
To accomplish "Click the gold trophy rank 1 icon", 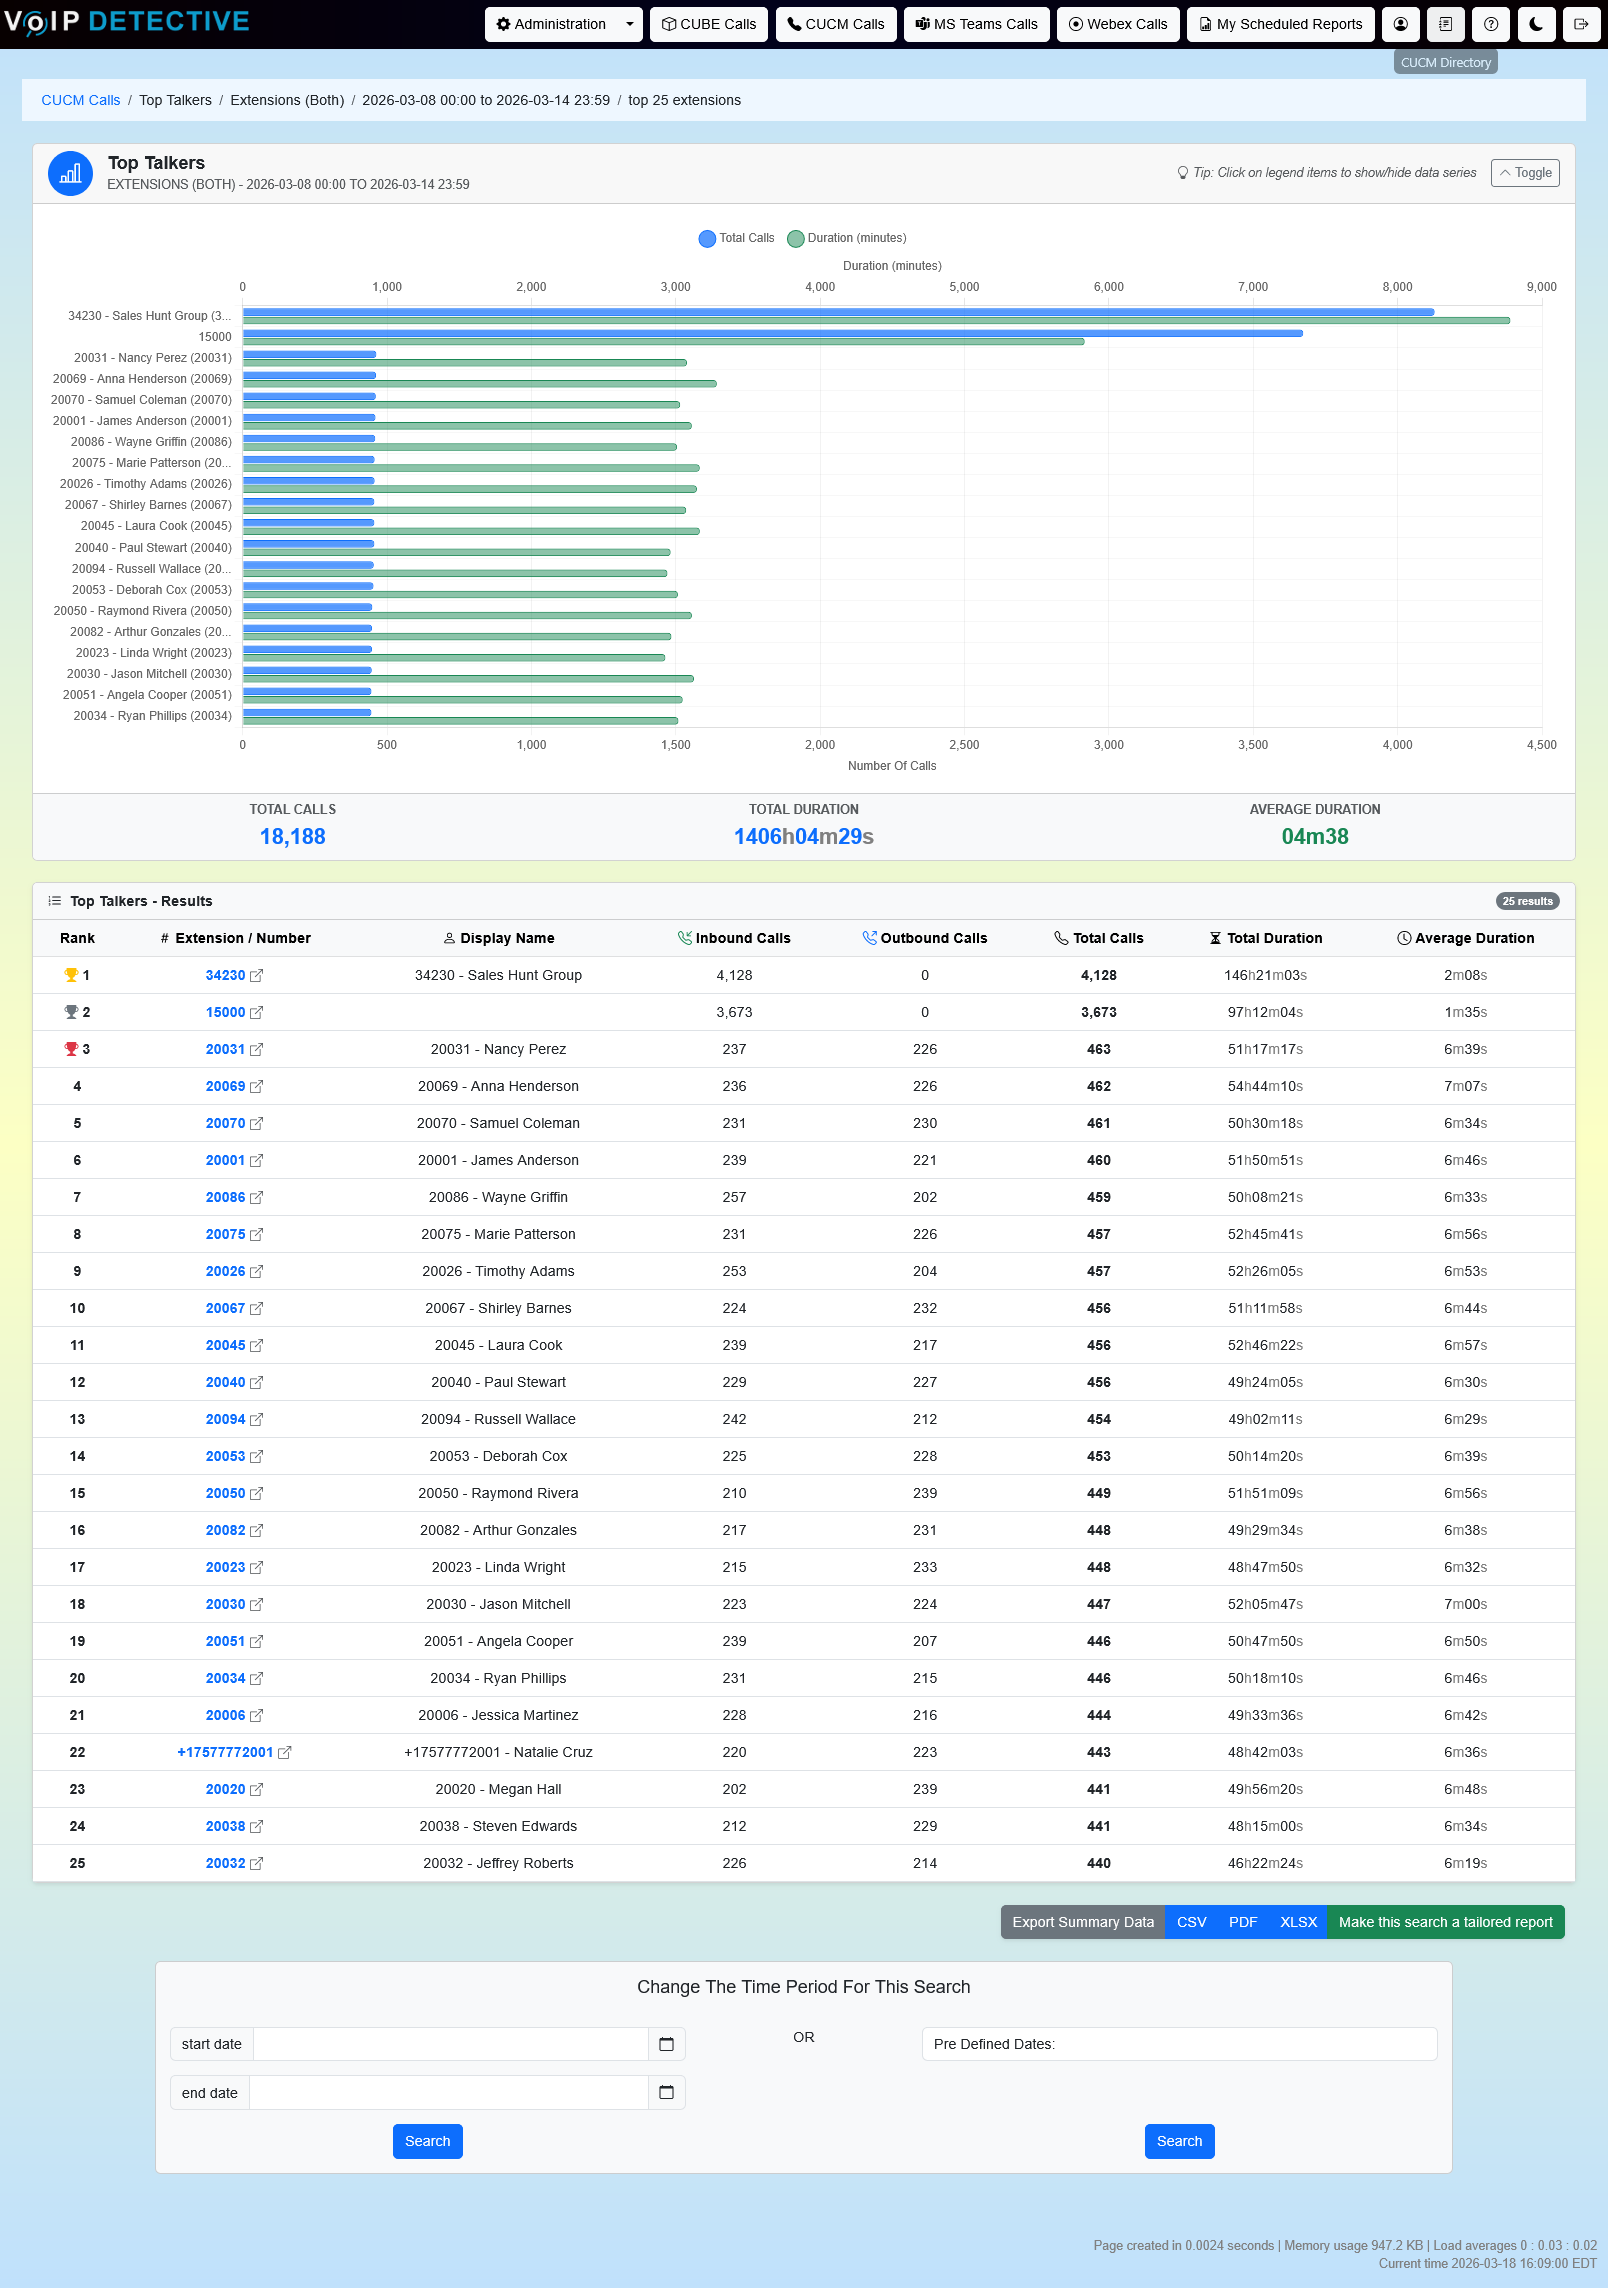I will 70,975.
